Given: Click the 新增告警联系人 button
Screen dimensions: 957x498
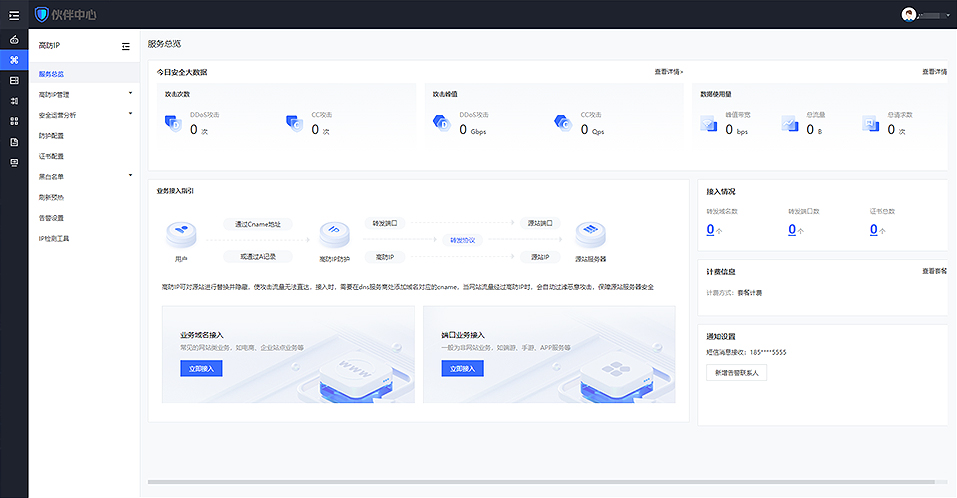Looking at the screenshot, I should coord(738,373).
